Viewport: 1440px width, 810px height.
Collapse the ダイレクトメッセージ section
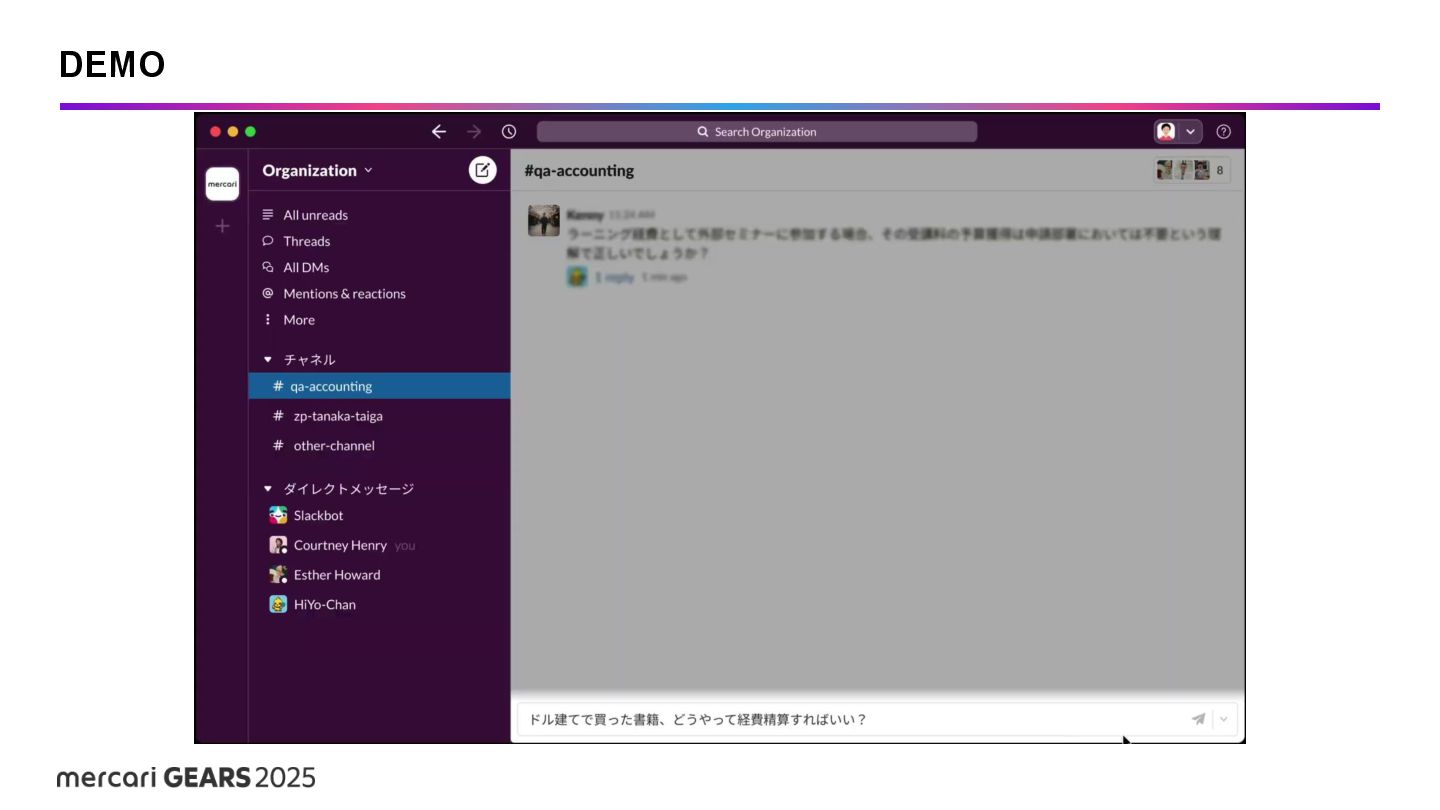(x=267, y=489)
